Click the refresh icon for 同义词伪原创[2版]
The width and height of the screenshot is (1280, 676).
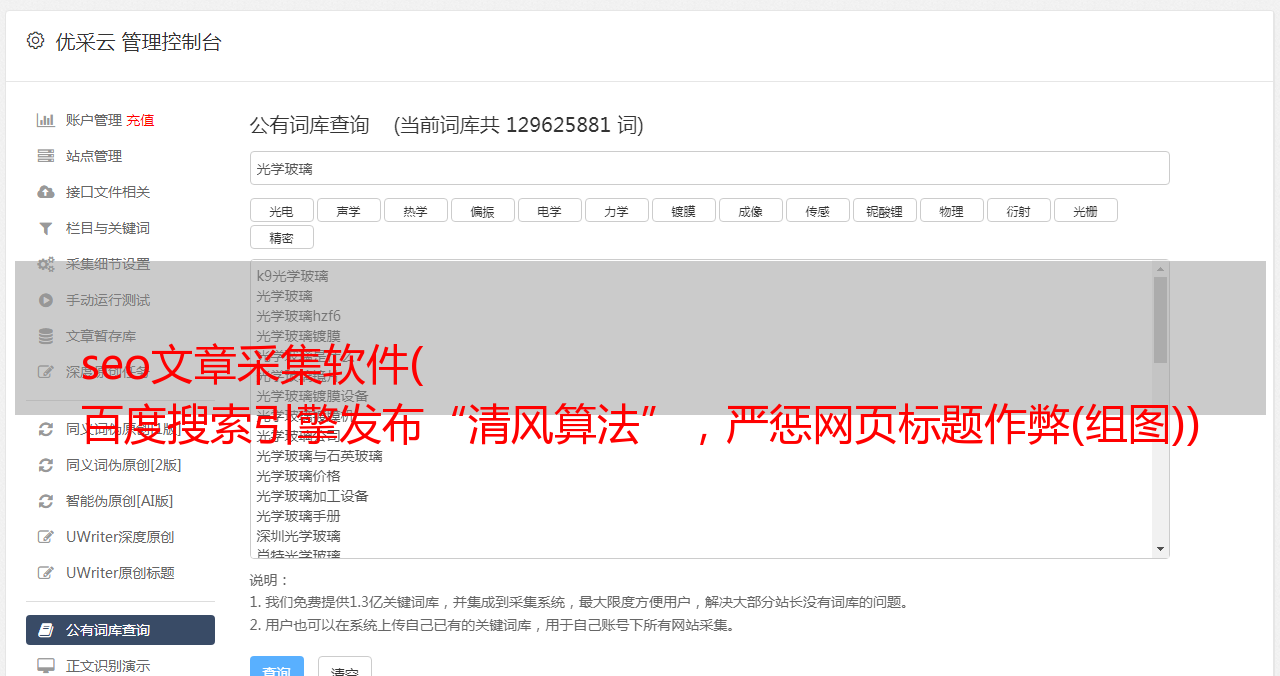tap(45, 465)
